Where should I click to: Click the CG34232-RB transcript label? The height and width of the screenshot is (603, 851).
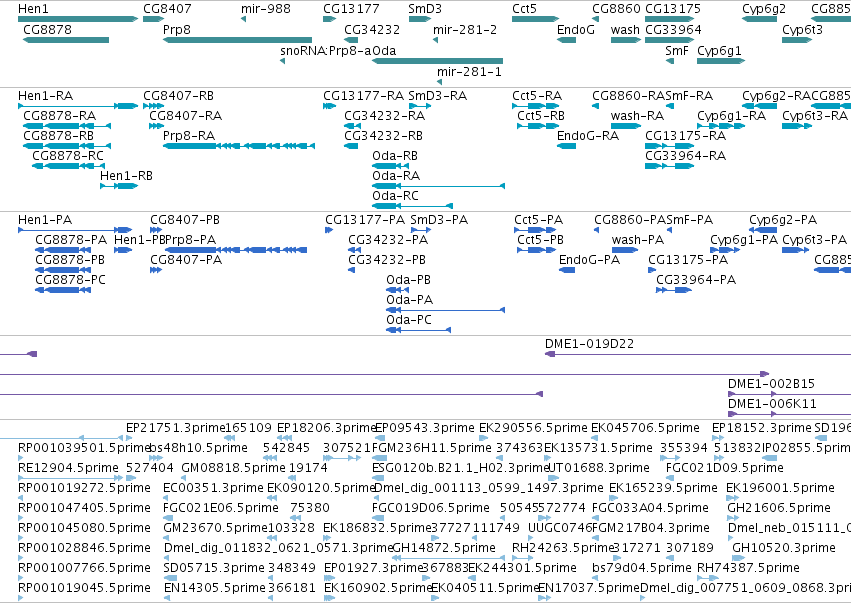pos(383,136)
